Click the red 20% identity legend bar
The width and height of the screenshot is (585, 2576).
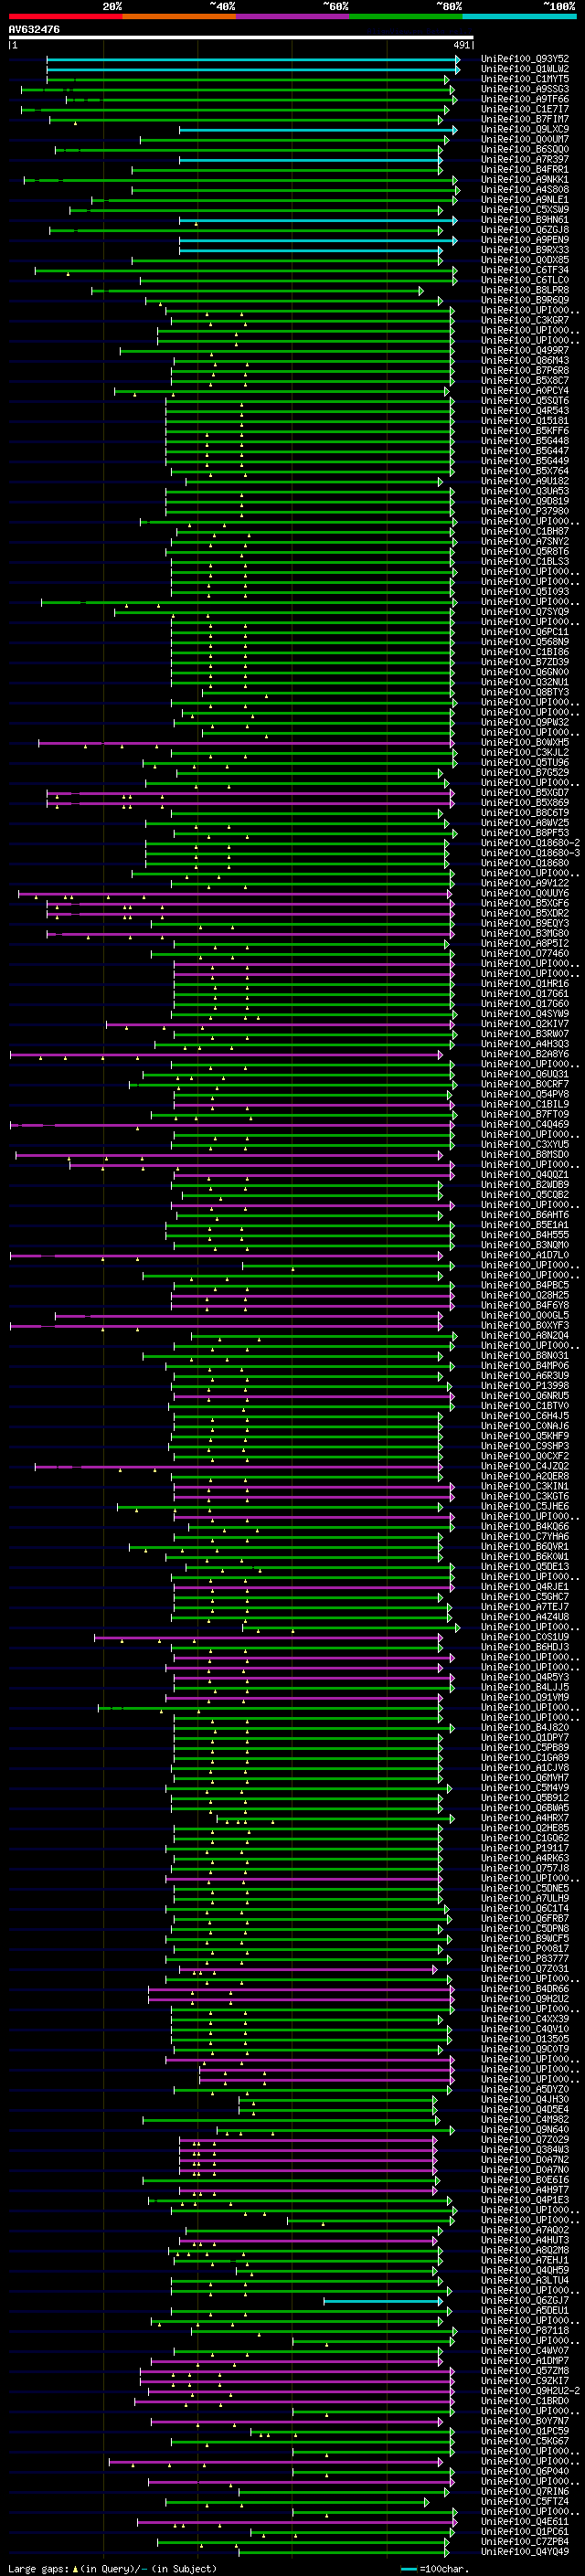66,16
